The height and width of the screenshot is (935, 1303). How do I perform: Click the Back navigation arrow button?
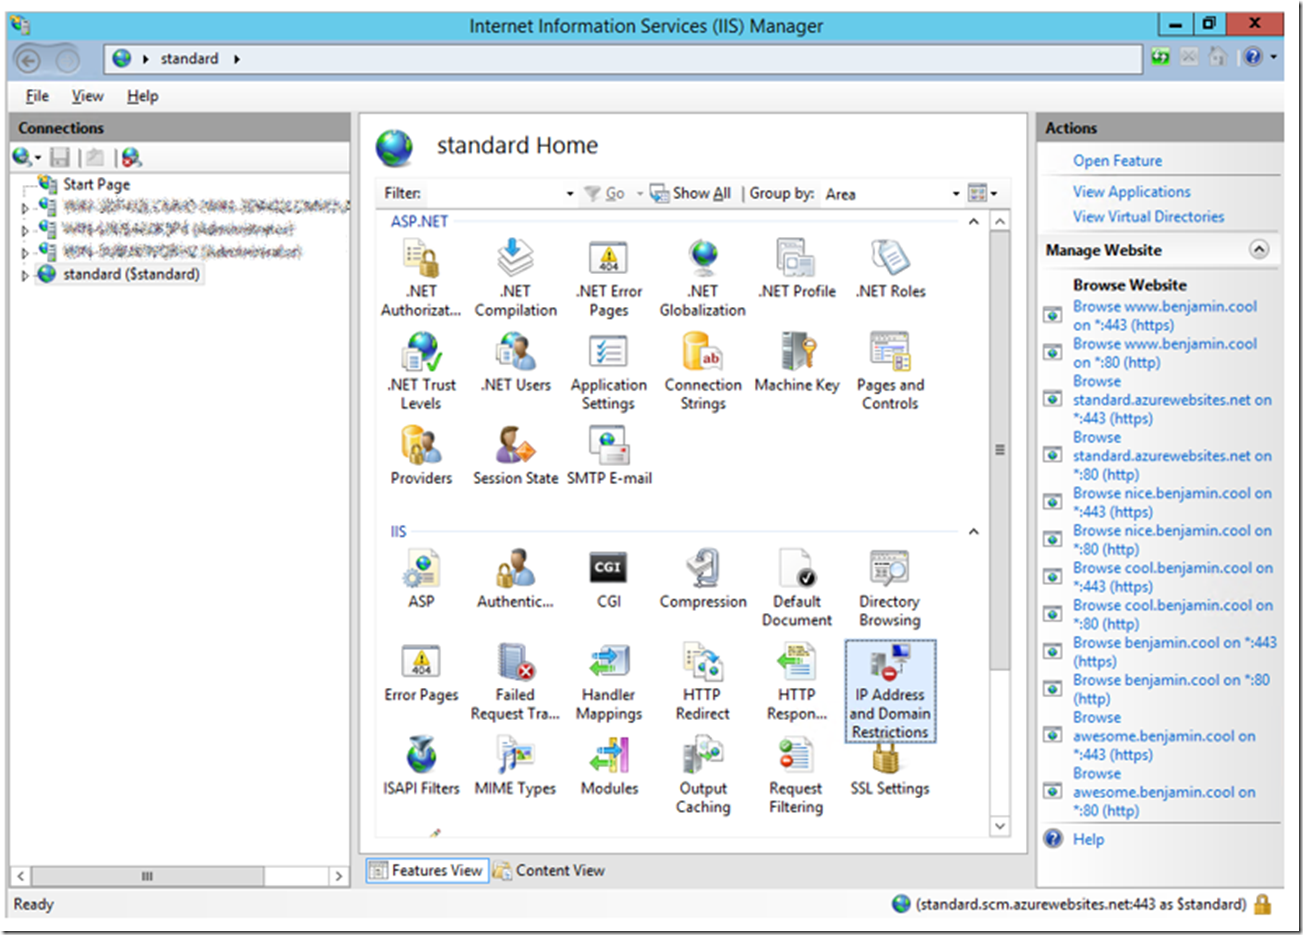(29, 61)
